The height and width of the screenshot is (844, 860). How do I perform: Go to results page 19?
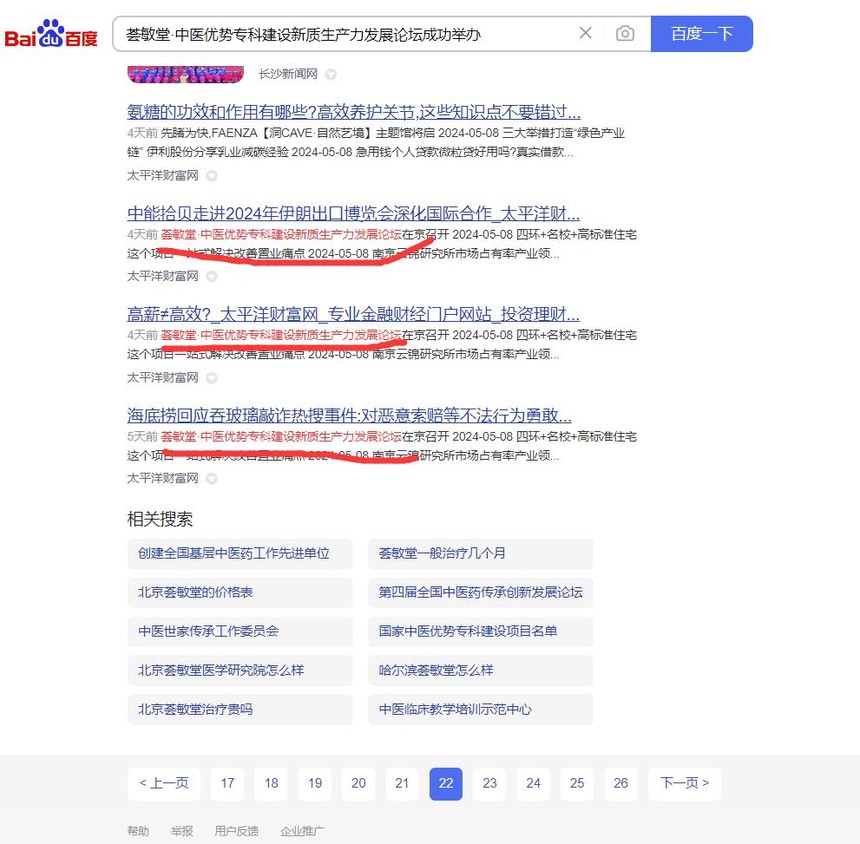tap(315, 783)
